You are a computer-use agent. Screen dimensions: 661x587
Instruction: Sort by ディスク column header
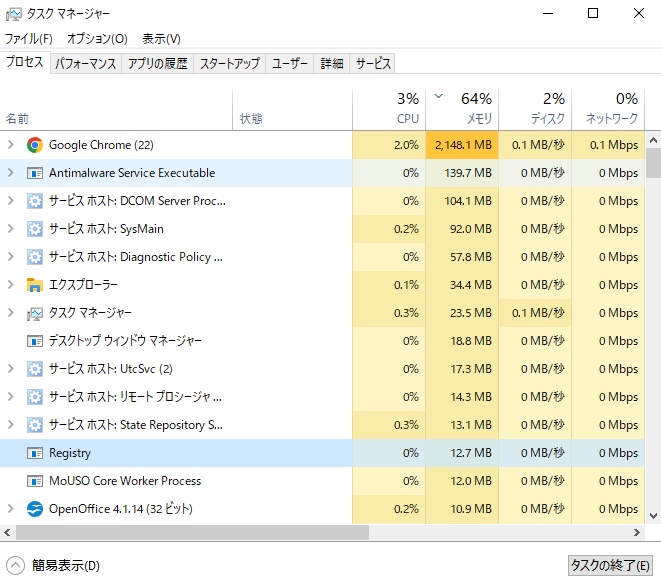click(x=535, y=109)
